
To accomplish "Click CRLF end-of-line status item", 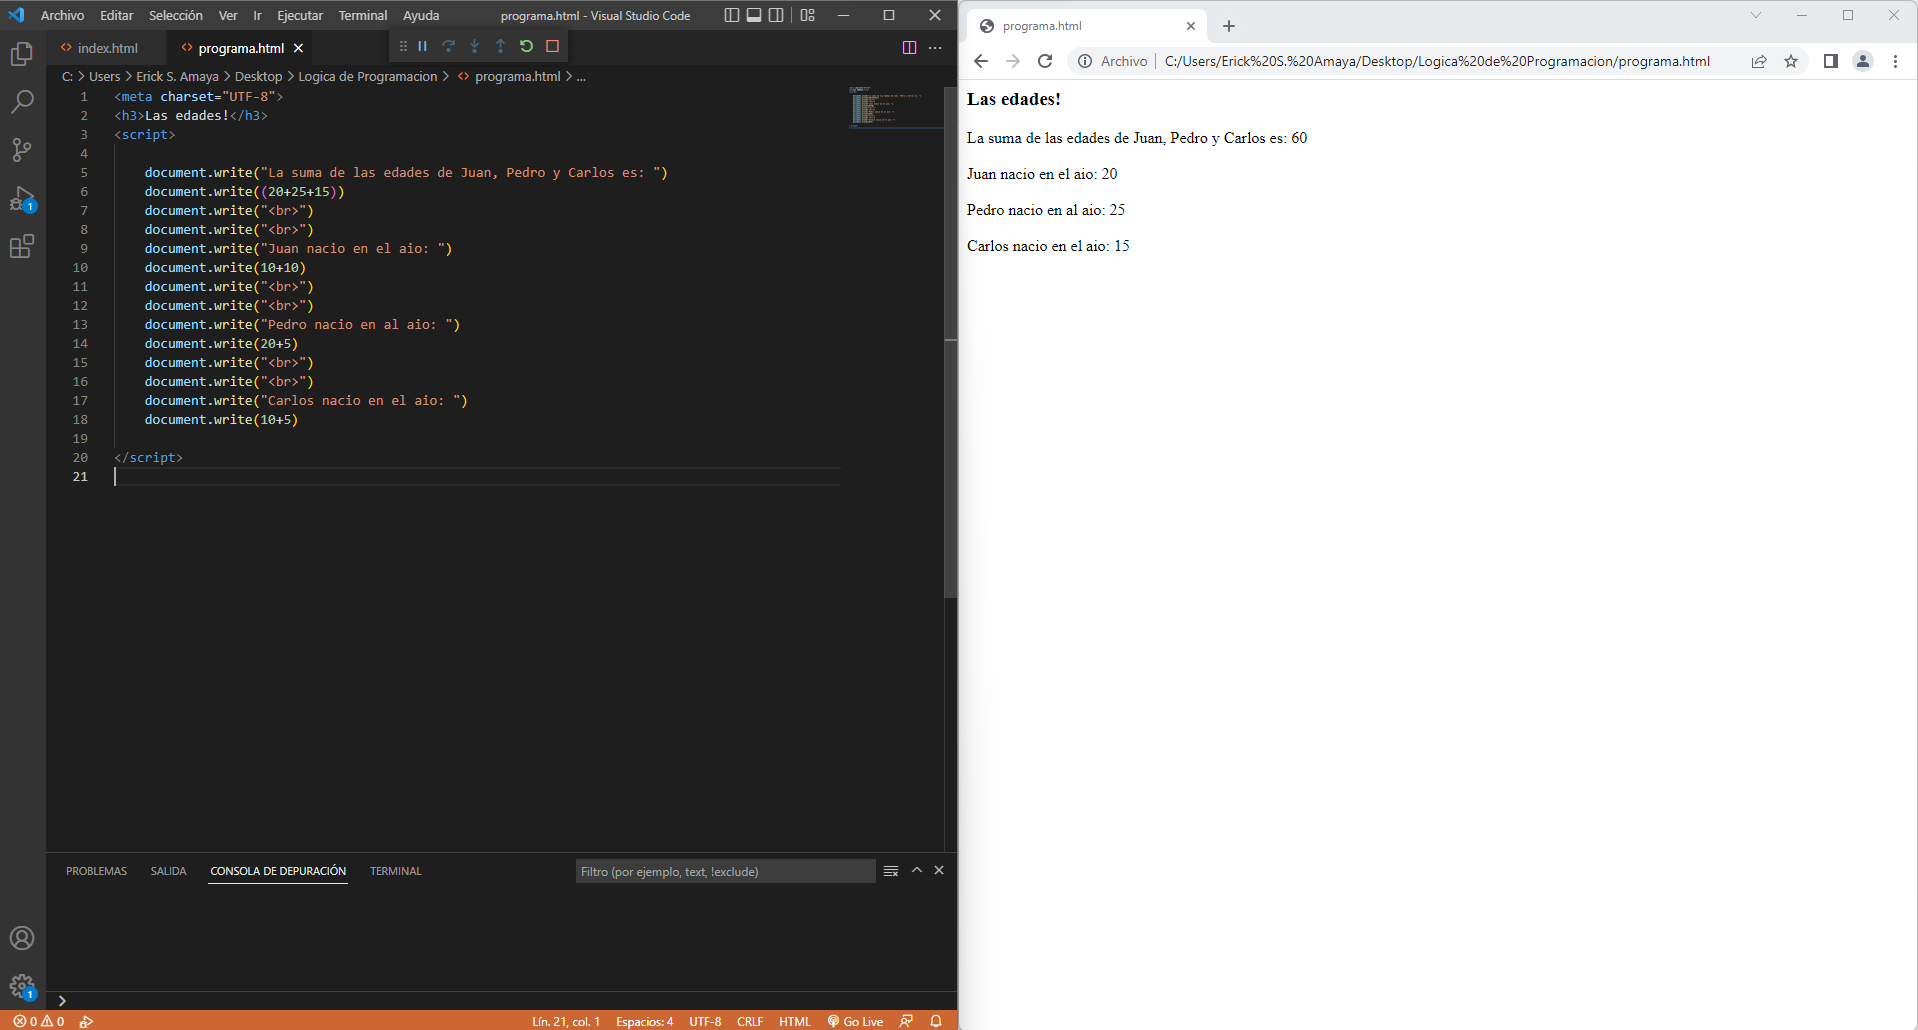I will click(750, 1021).
